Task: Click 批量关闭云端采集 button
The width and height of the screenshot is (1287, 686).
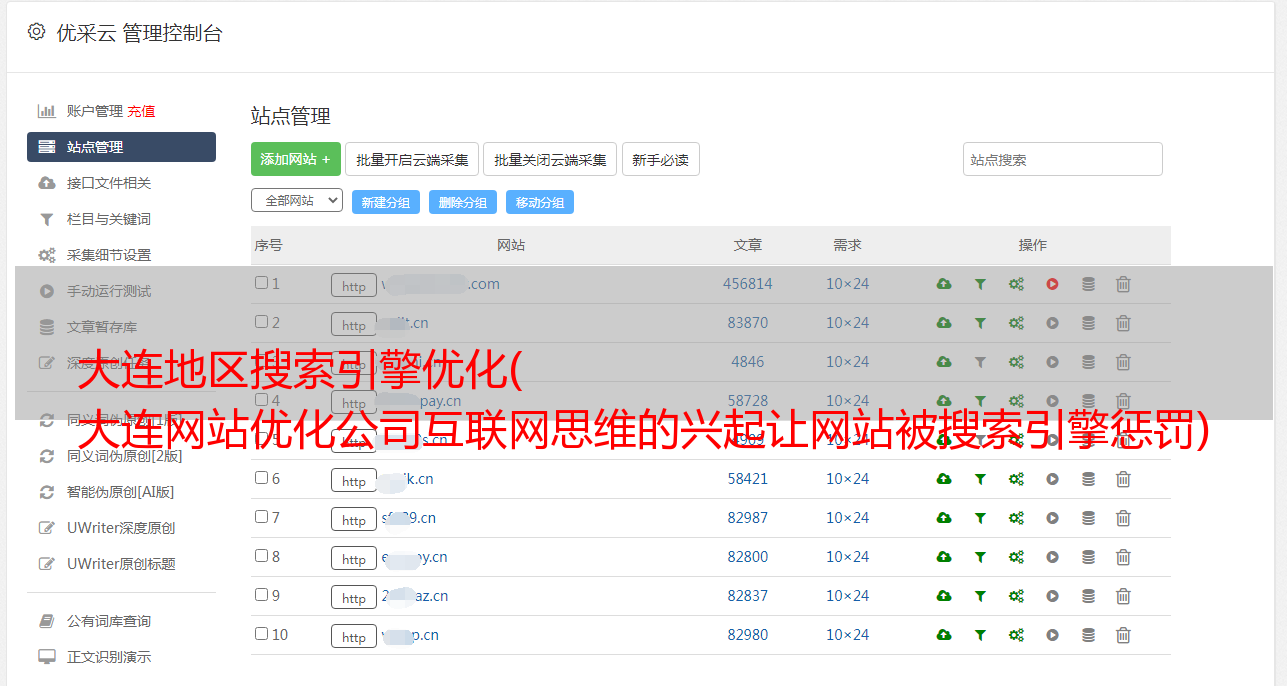Action: point(550,159)
